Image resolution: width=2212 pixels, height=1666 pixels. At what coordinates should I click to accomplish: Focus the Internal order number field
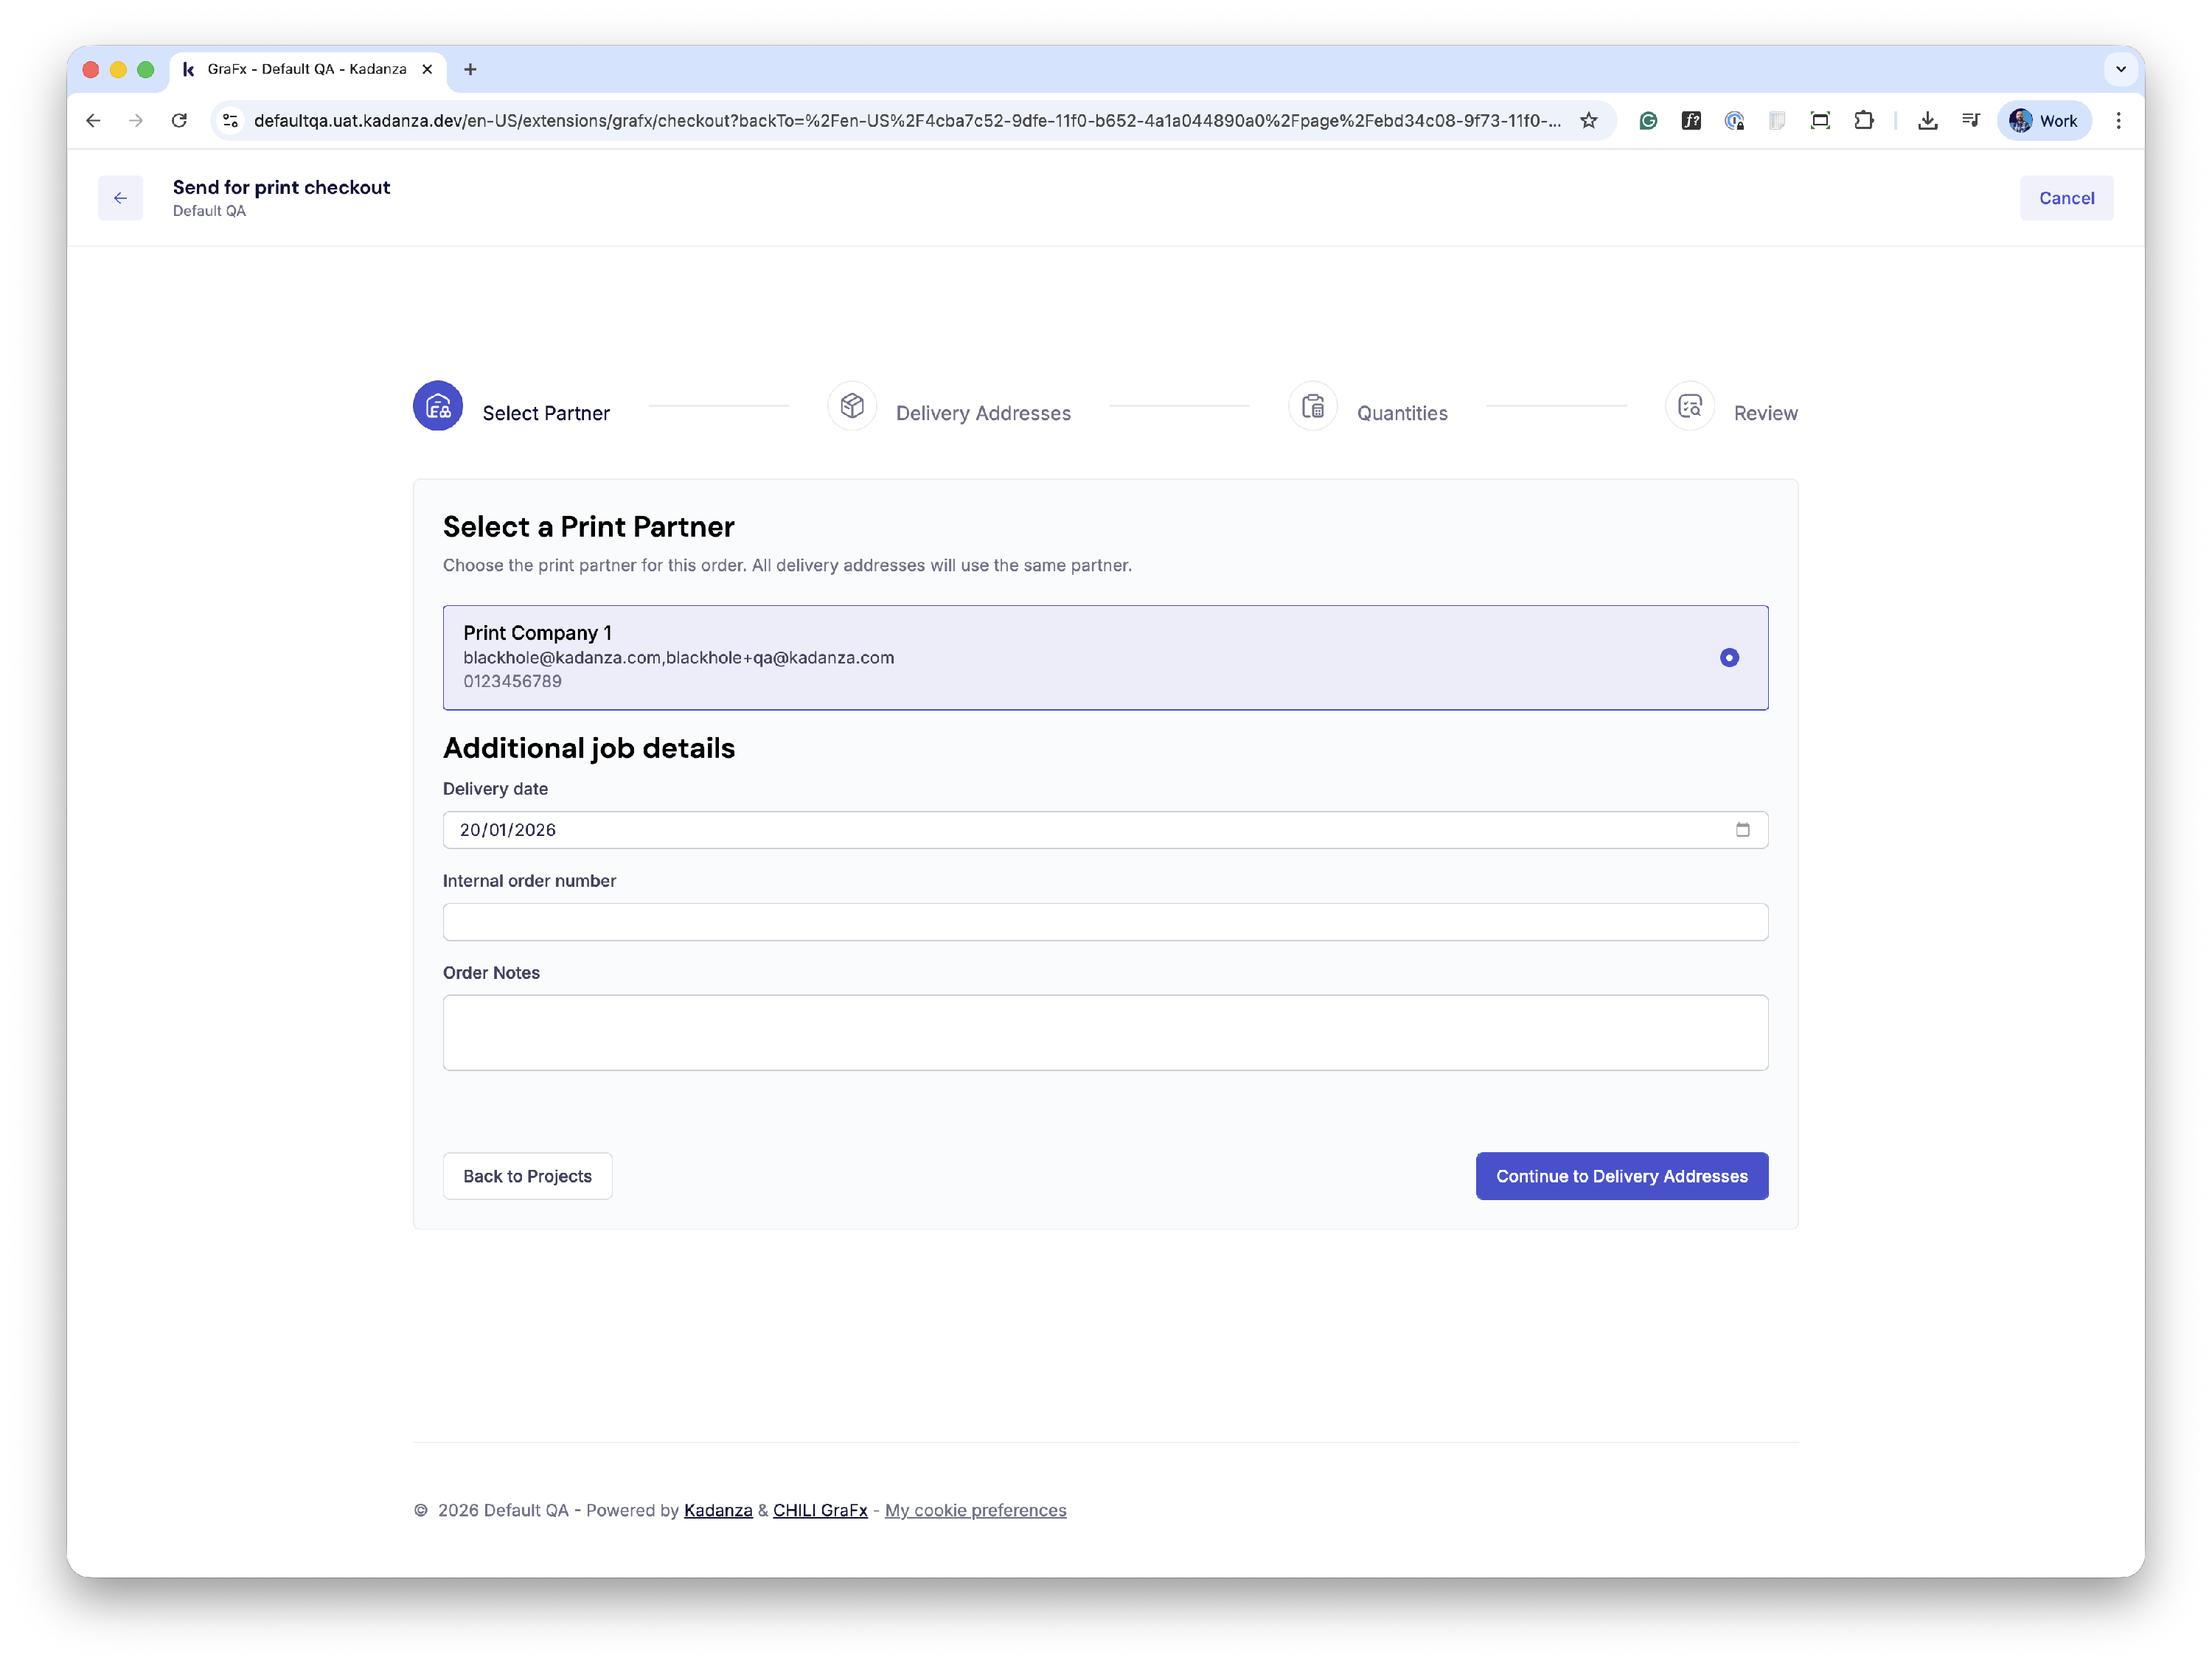[x=1105, y=922]
